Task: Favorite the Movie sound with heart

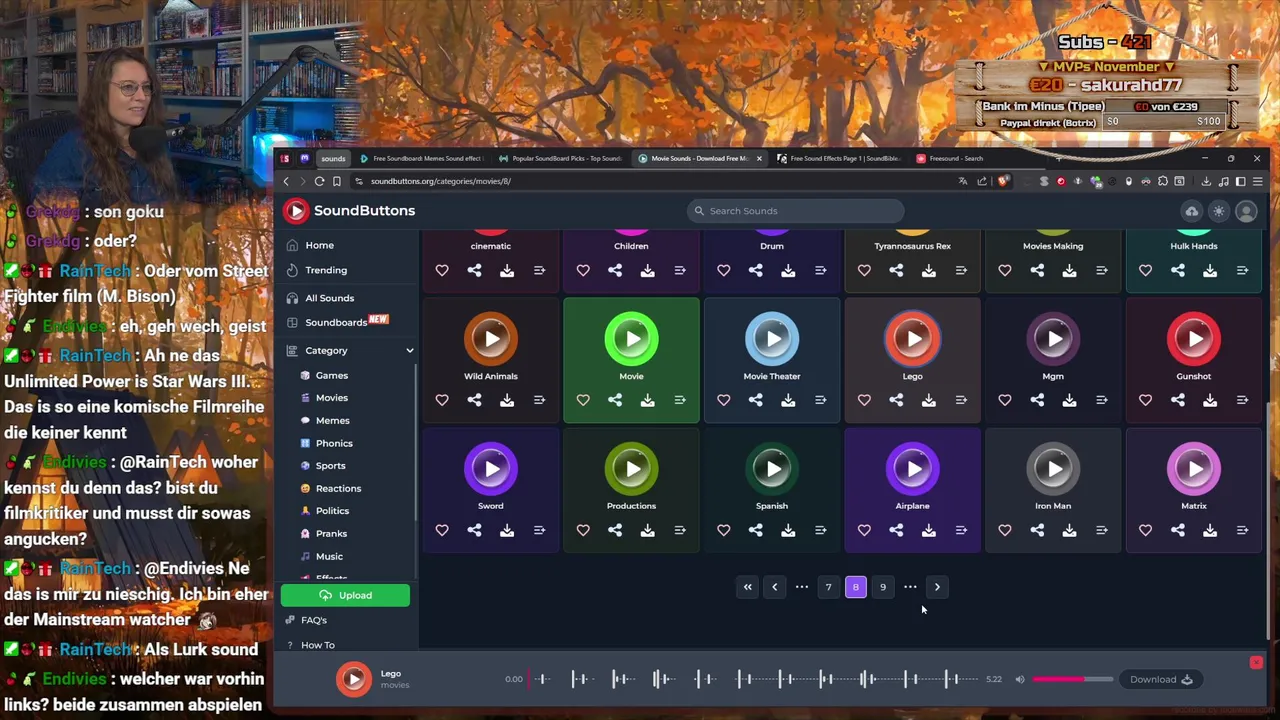Action: point(583,400)
